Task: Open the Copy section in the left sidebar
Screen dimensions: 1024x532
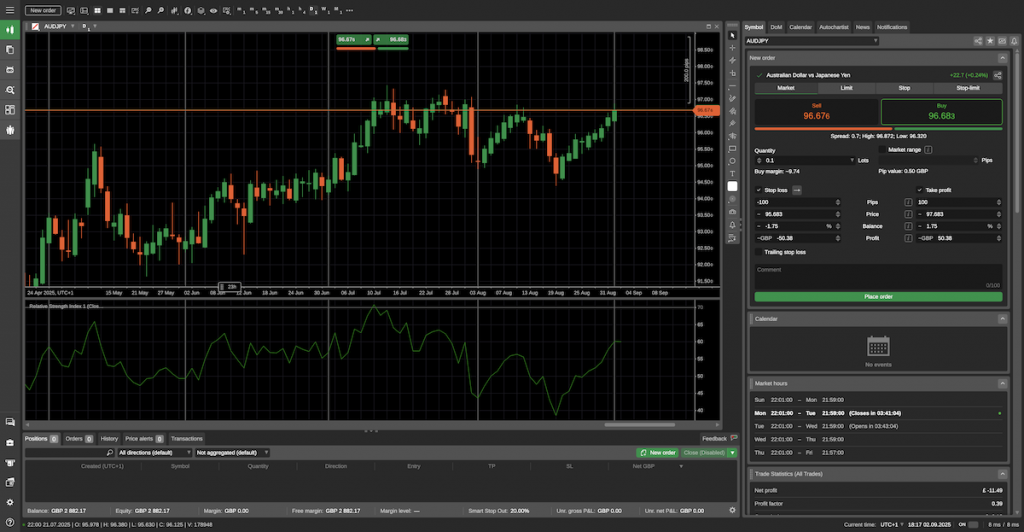Action: 10,50
